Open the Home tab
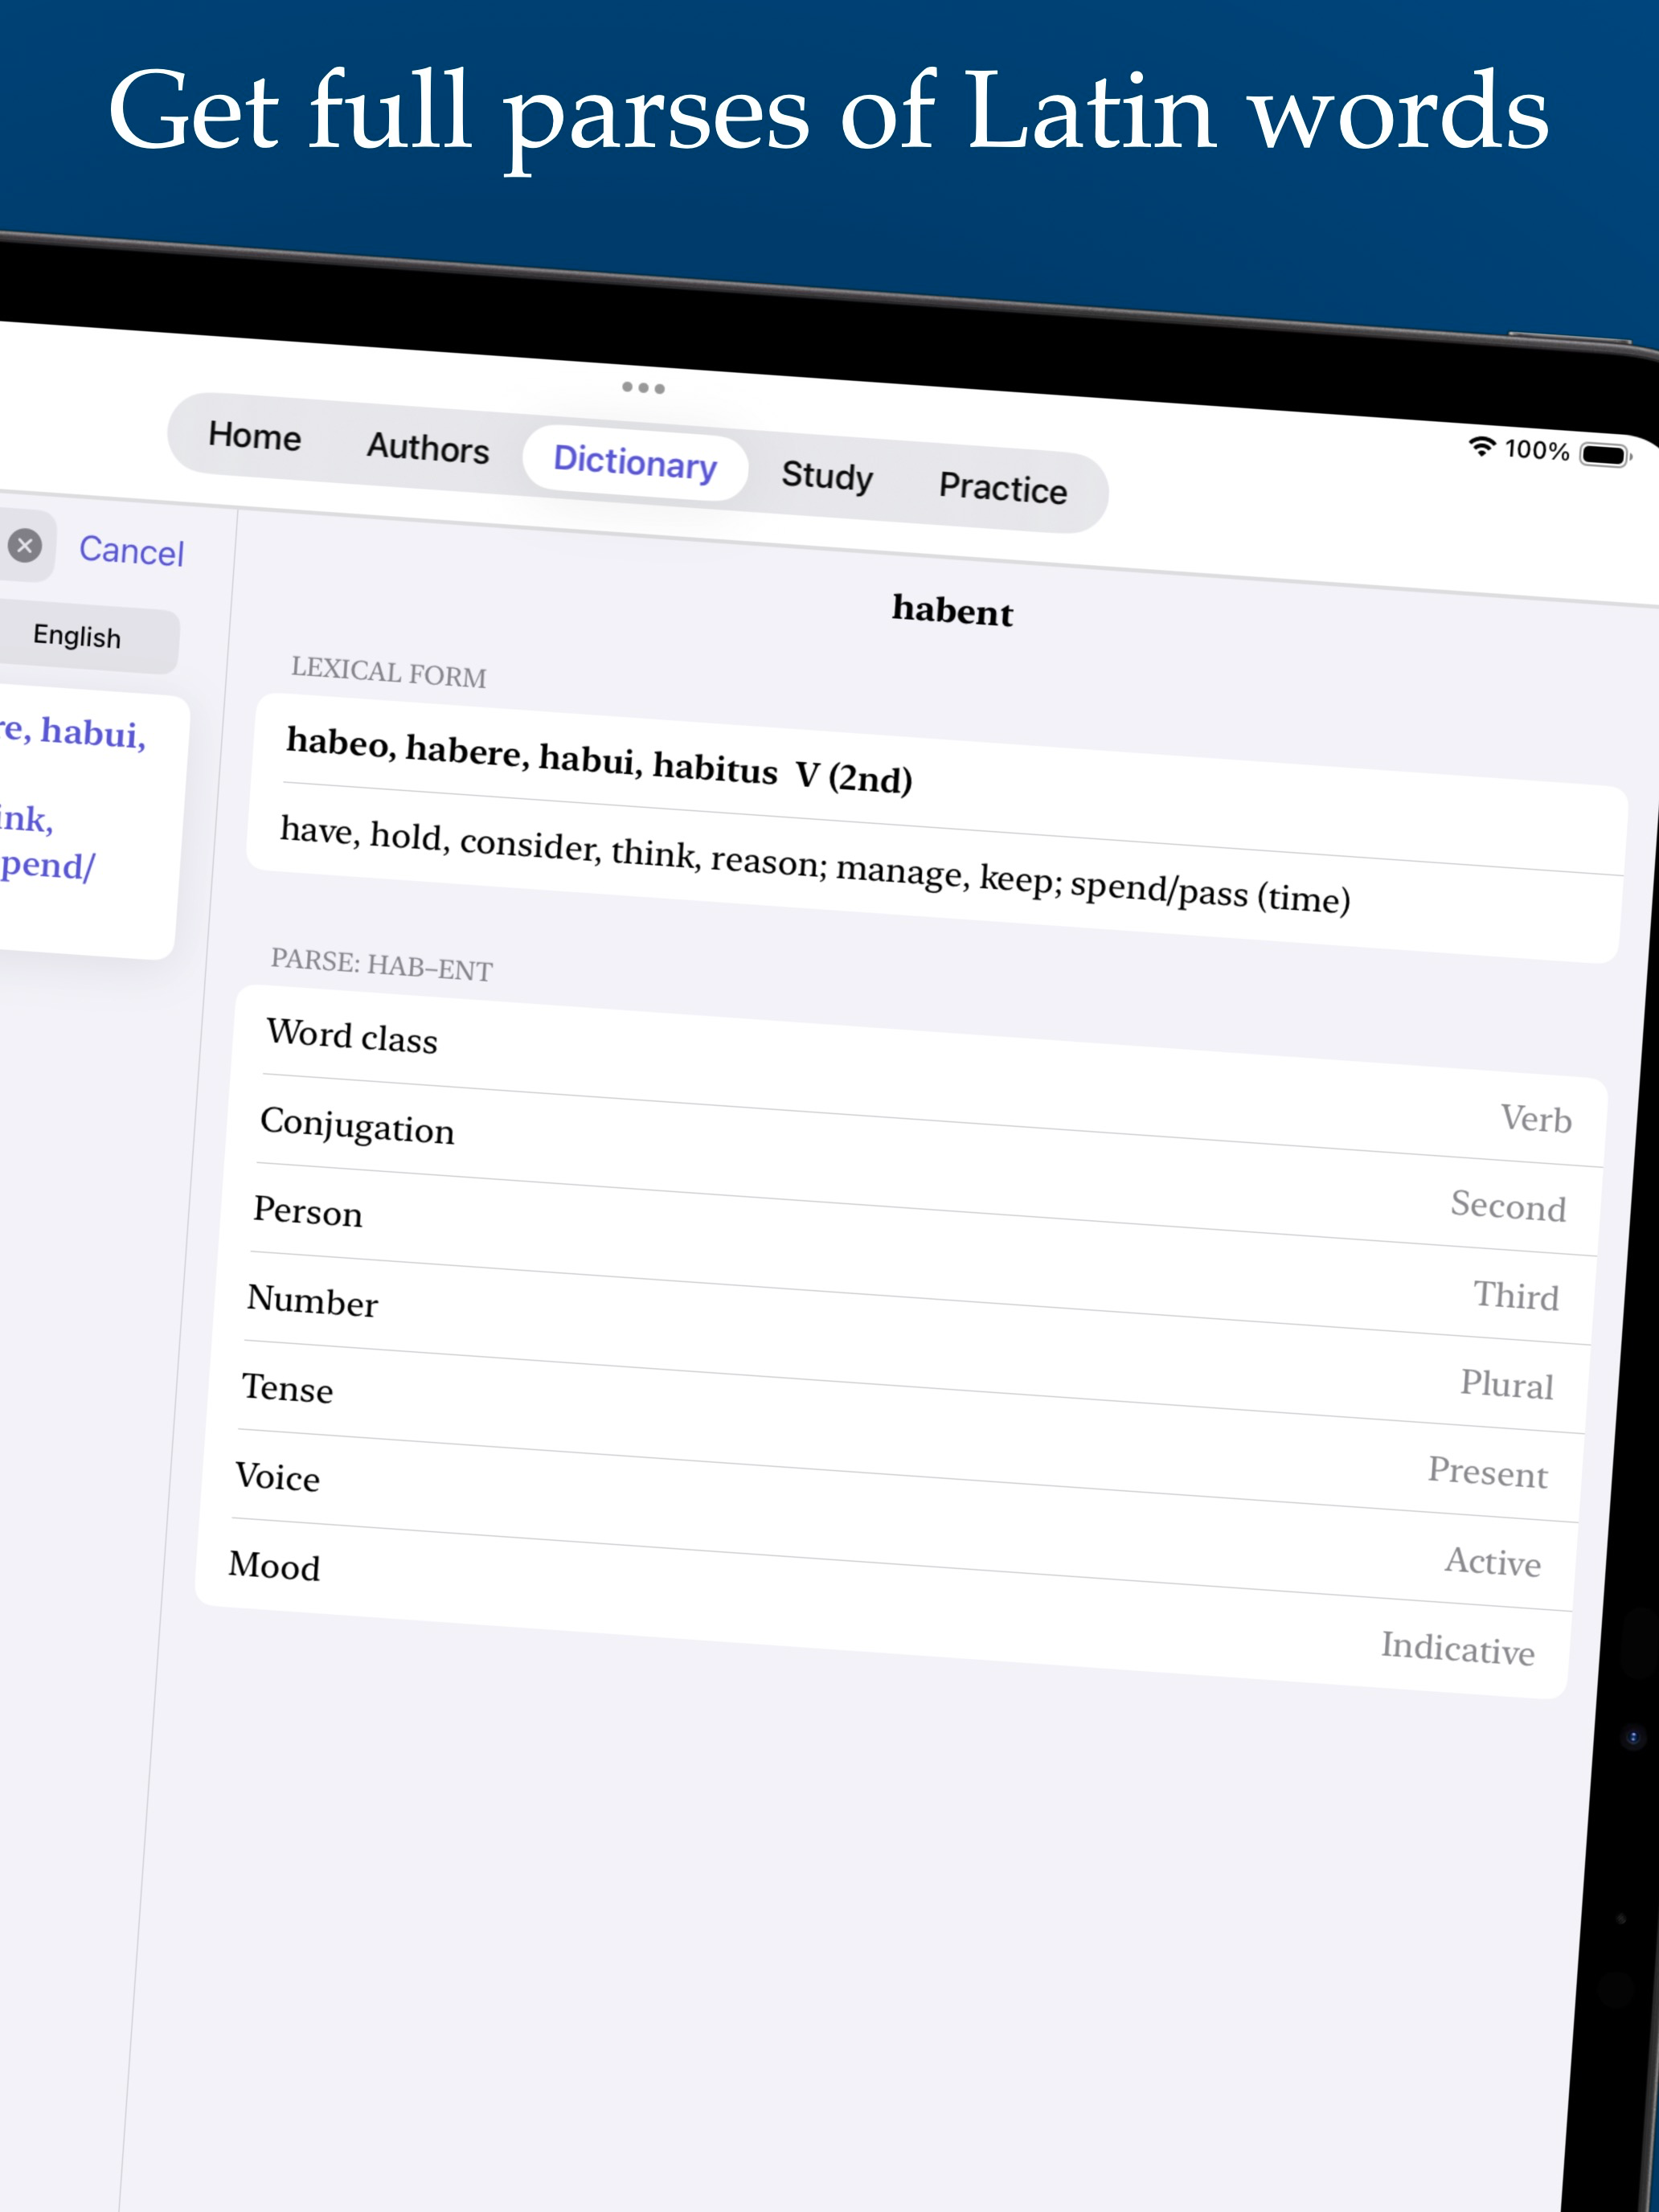The width and height of the screenshot is (1659, 2212). coord(255,436)
